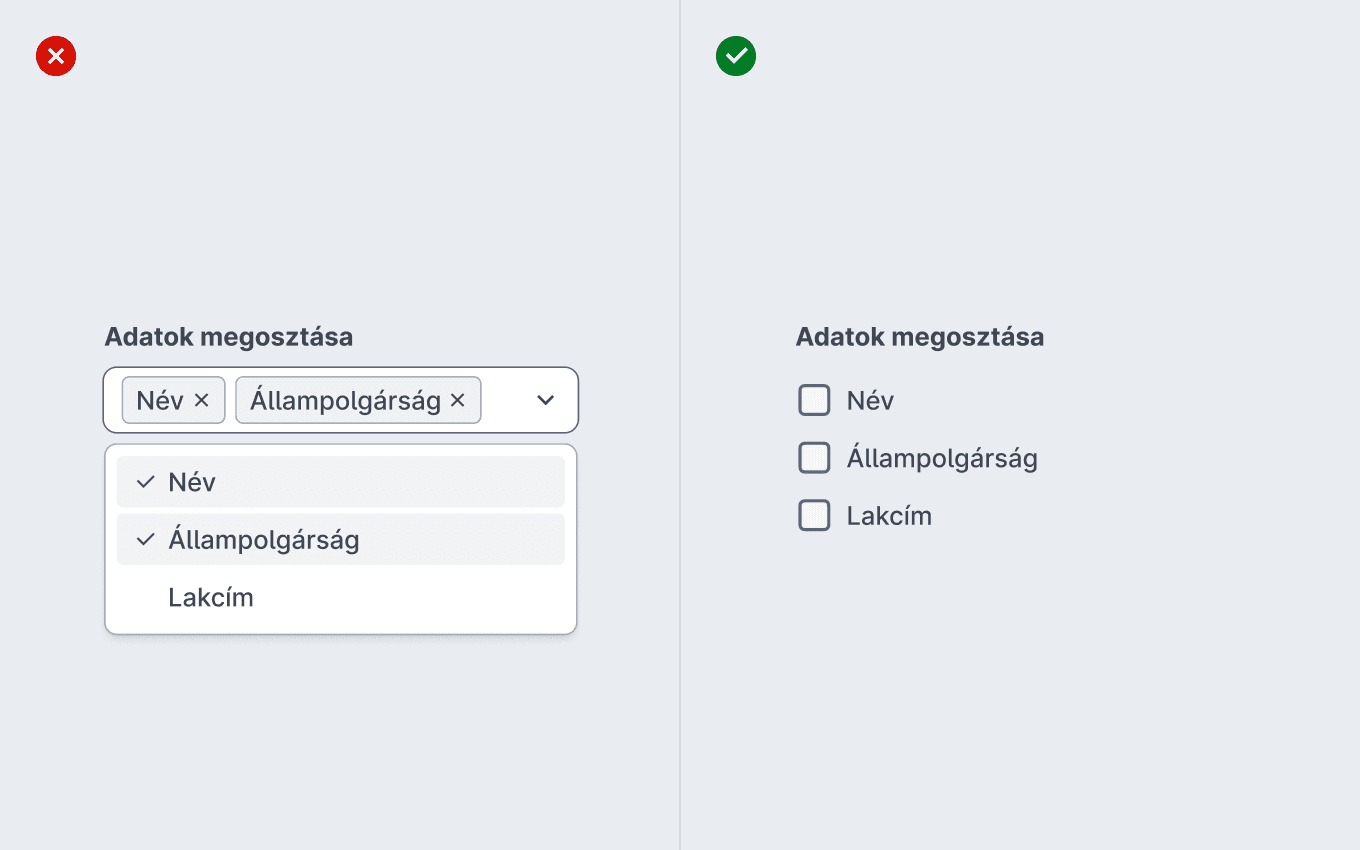Click empty space inside the multi-select field

point(506,400)
